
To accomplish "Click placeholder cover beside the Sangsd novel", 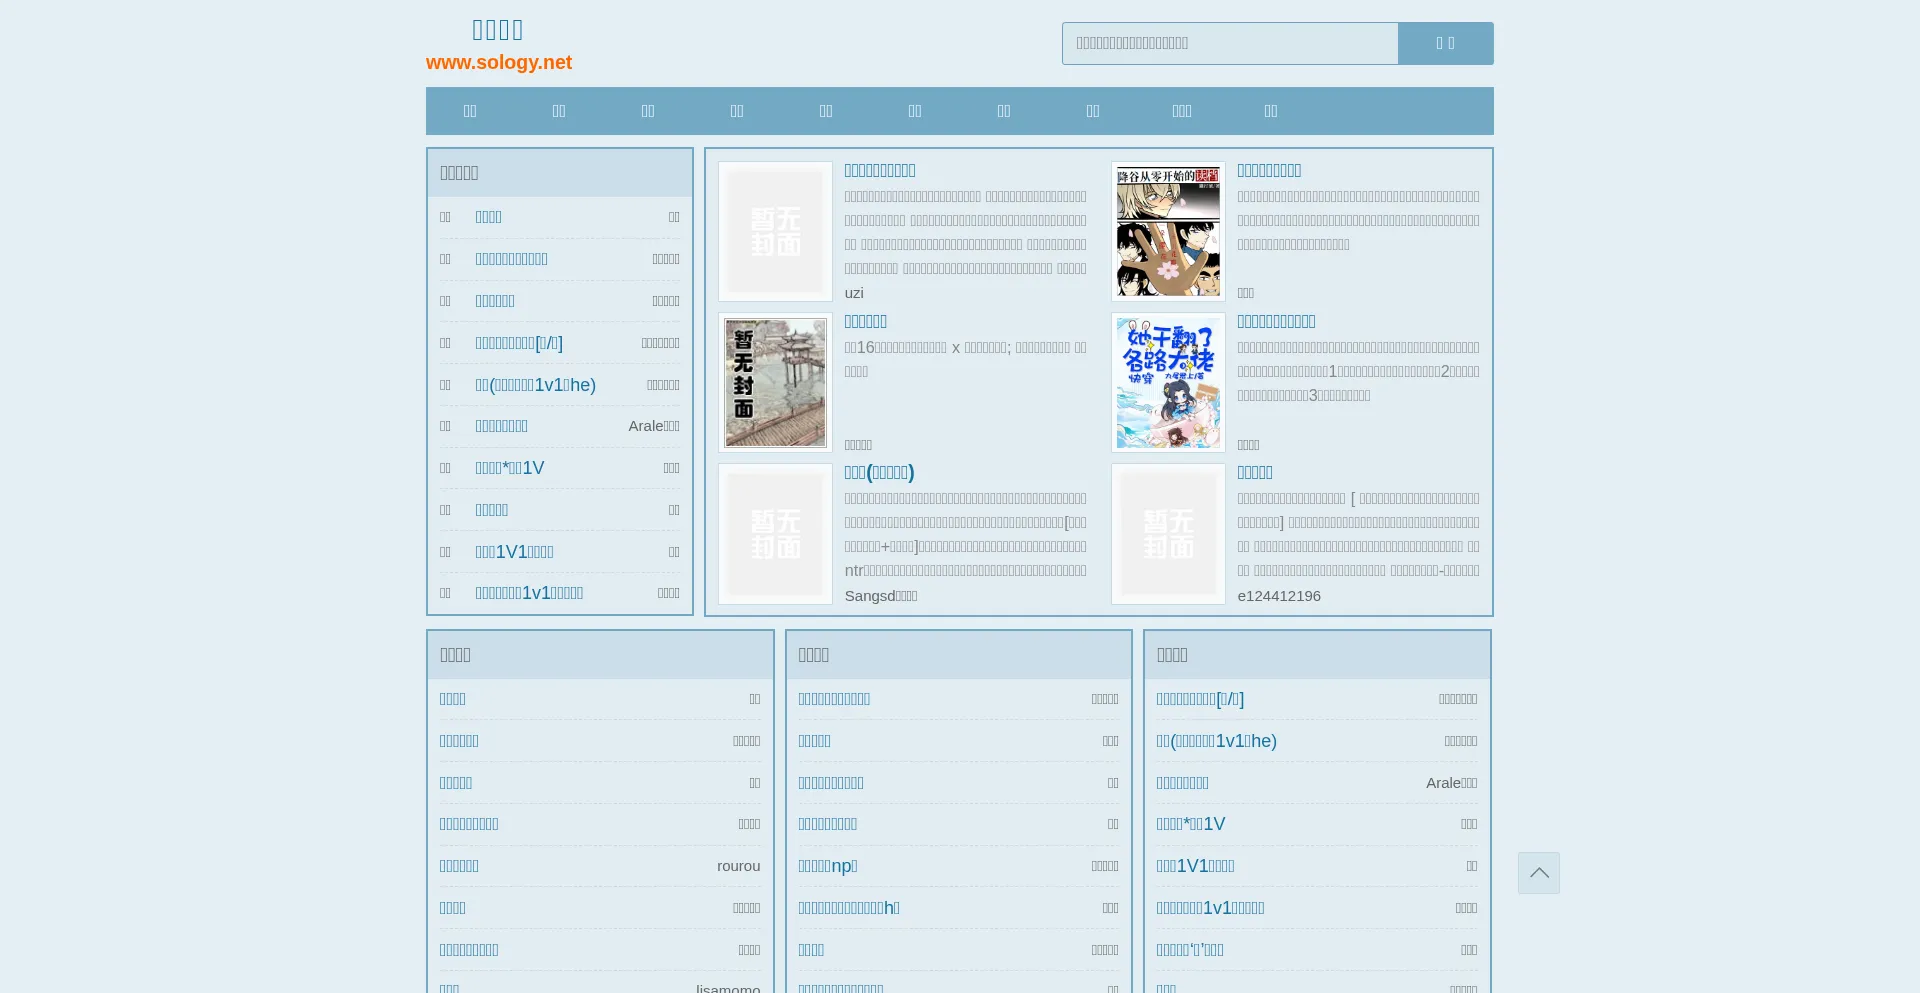I will [775, 534].
